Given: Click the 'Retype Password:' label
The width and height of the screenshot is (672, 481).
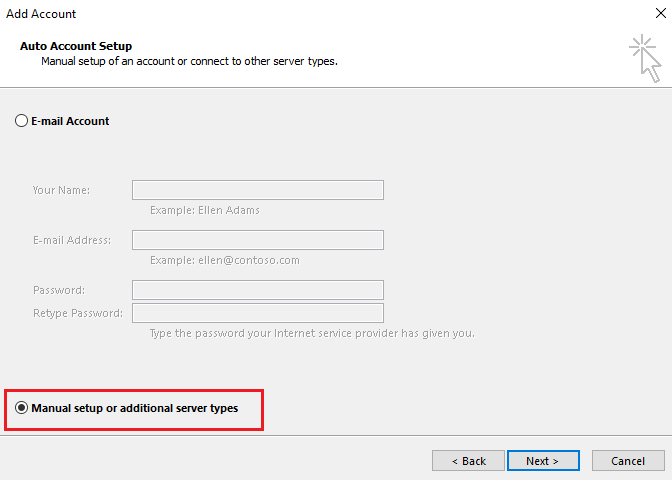Looking at the screenshot, I should pos(78,313).
